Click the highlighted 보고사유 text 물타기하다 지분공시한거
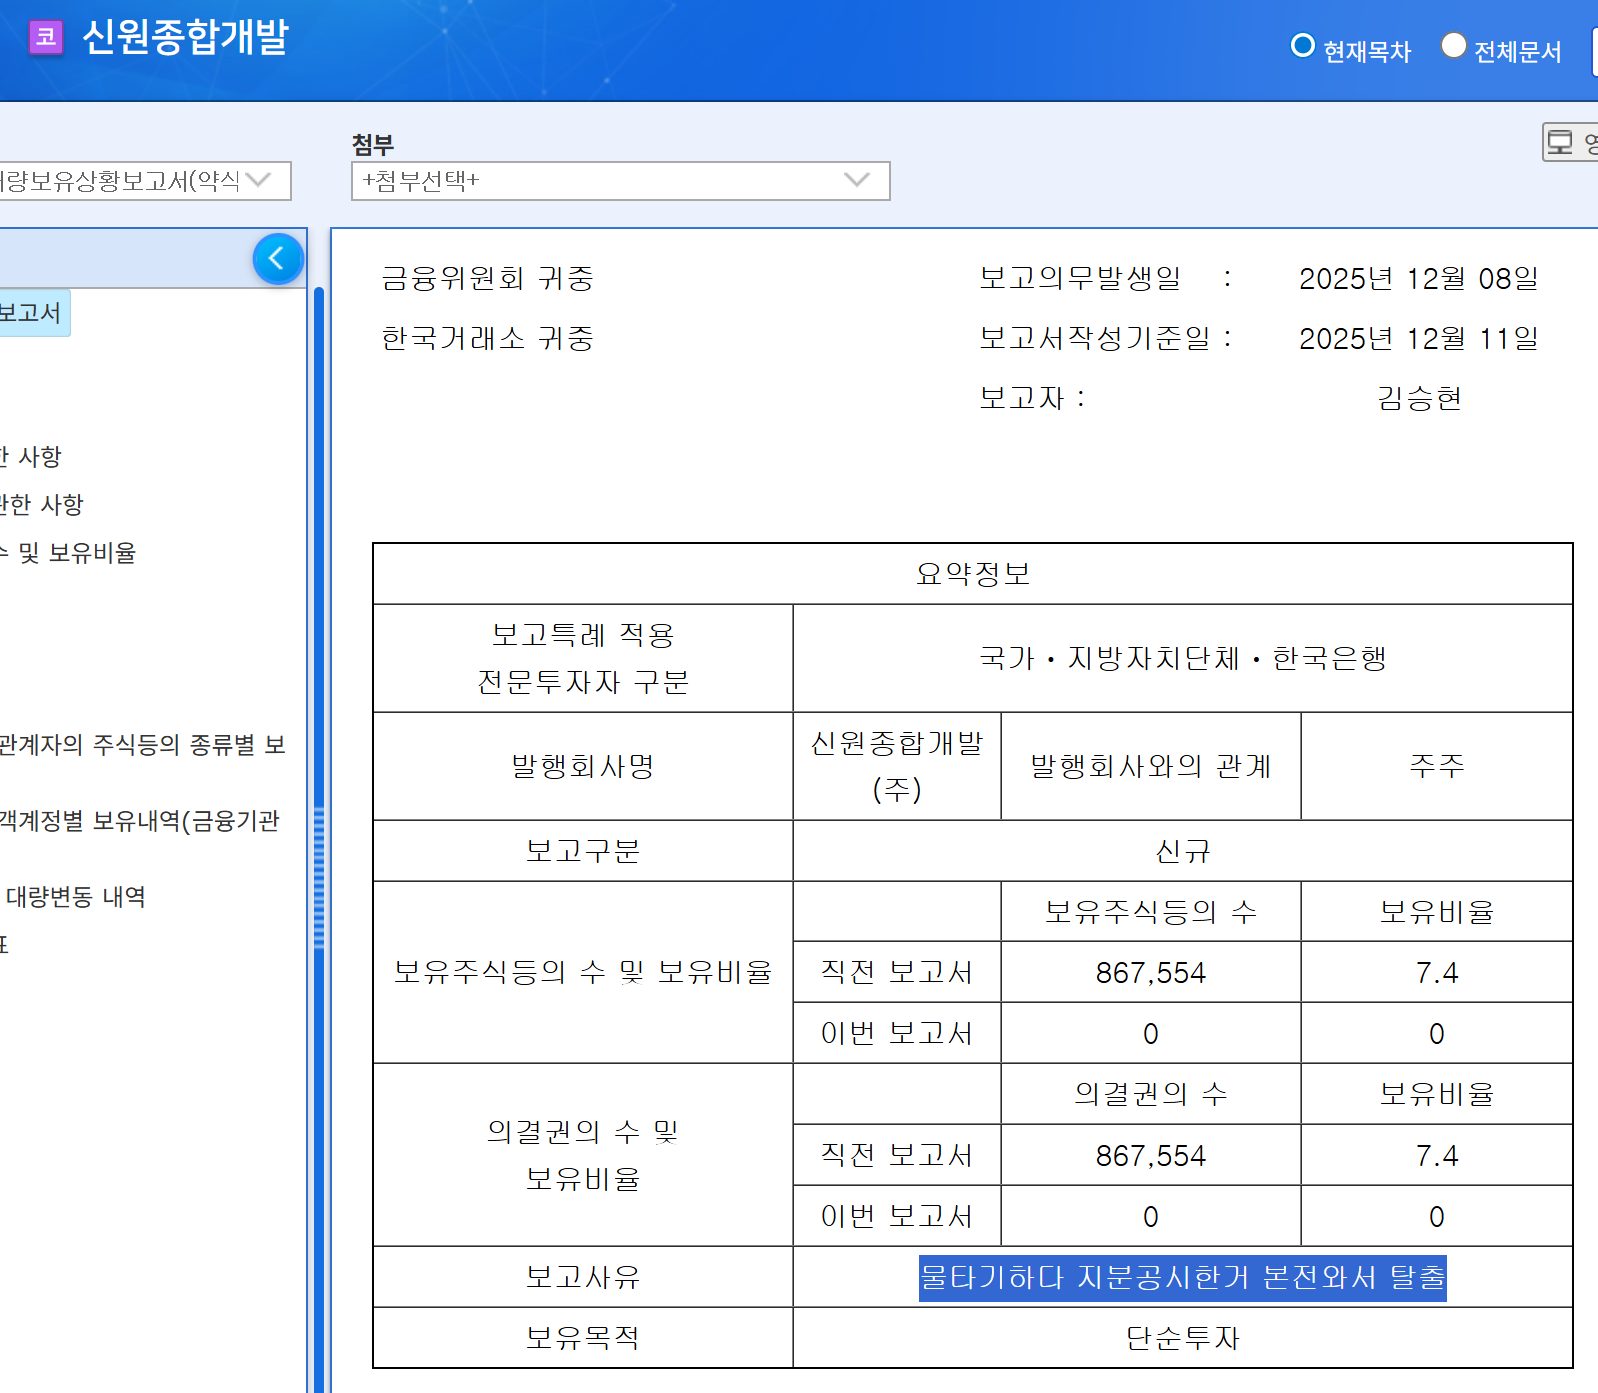This screenshot has height=1393, width=1598. click(1182, 1277)
